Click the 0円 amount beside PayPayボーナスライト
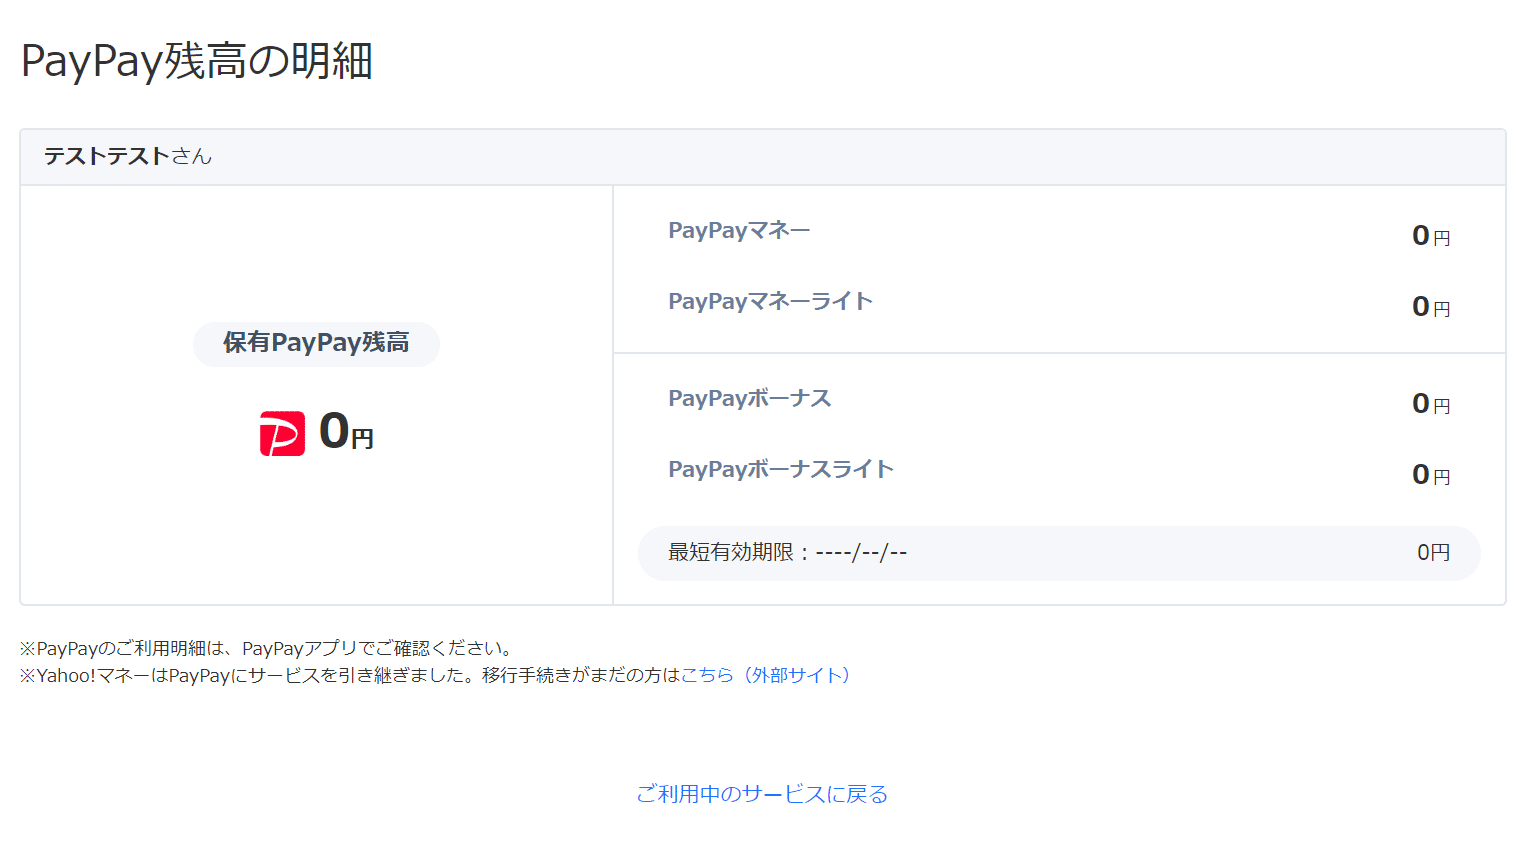The image size is (1539, 865). (x=1431, y=475)
